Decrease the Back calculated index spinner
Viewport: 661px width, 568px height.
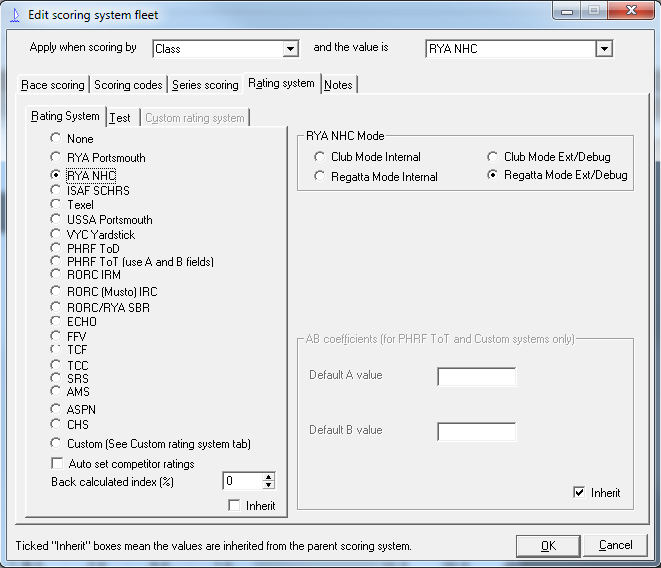pyautogui.click(x=269, y=485)
